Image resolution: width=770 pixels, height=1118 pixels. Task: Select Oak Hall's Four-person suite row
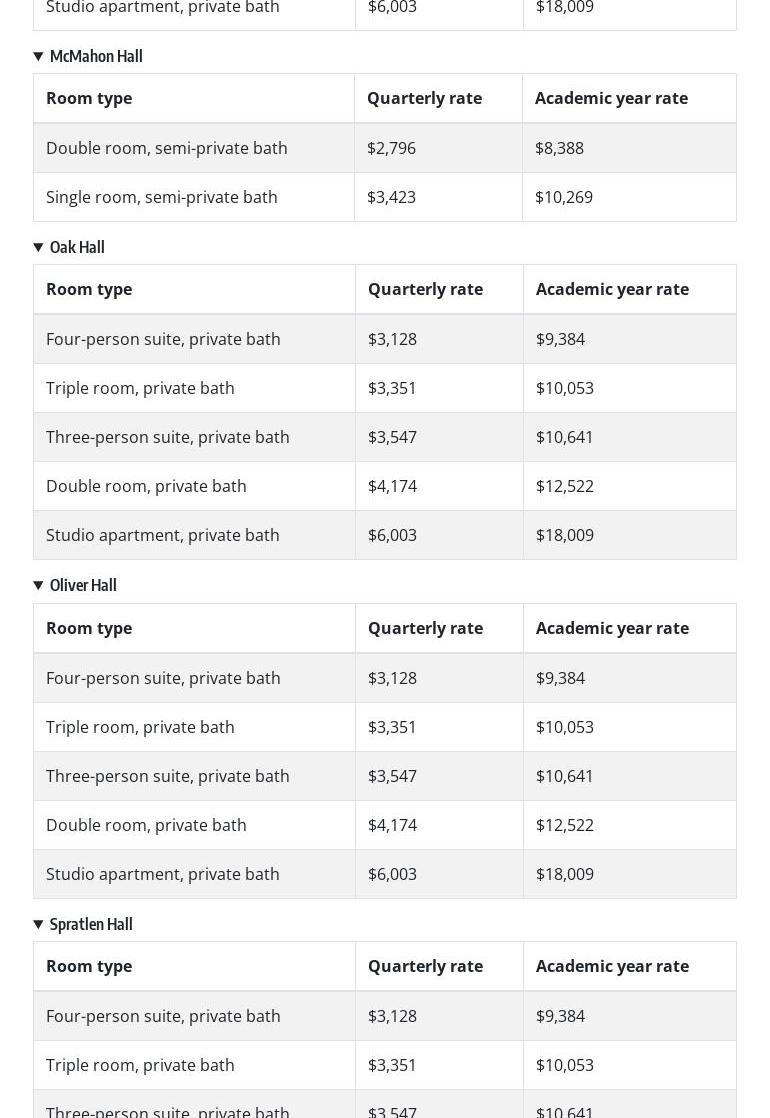(x=163, y=339)
